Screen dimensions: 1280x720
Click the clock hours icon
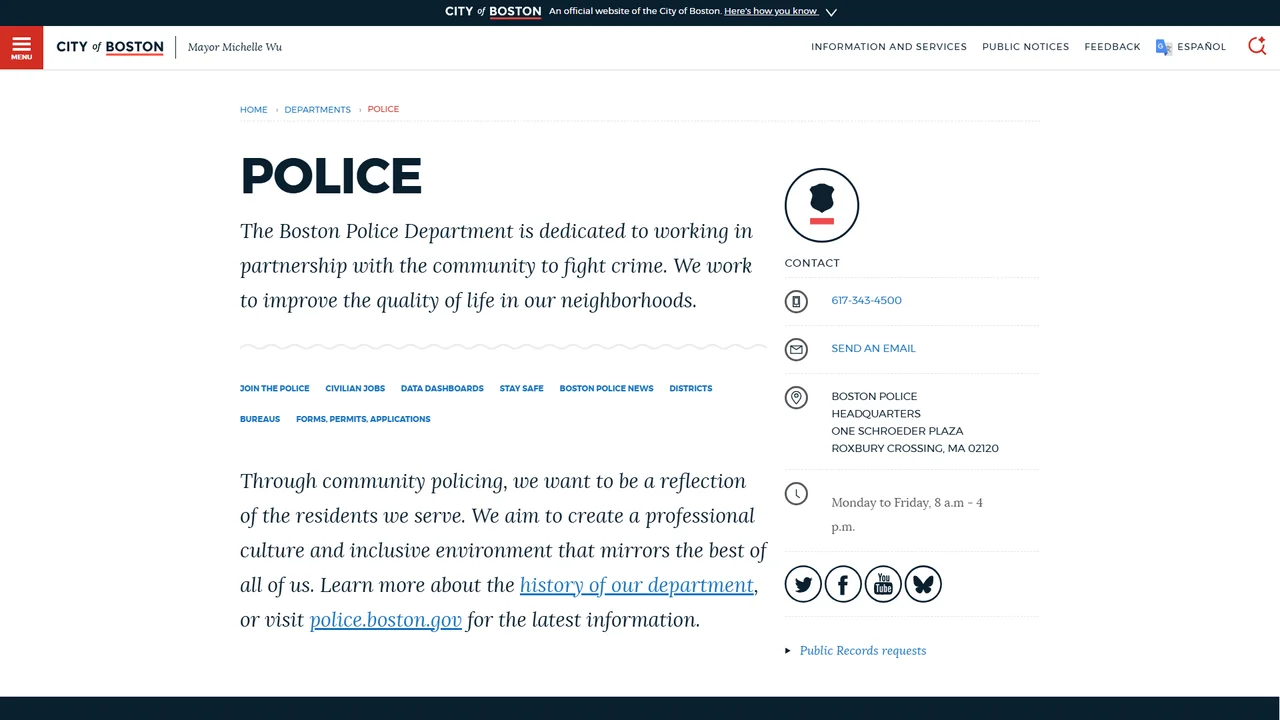796,494
